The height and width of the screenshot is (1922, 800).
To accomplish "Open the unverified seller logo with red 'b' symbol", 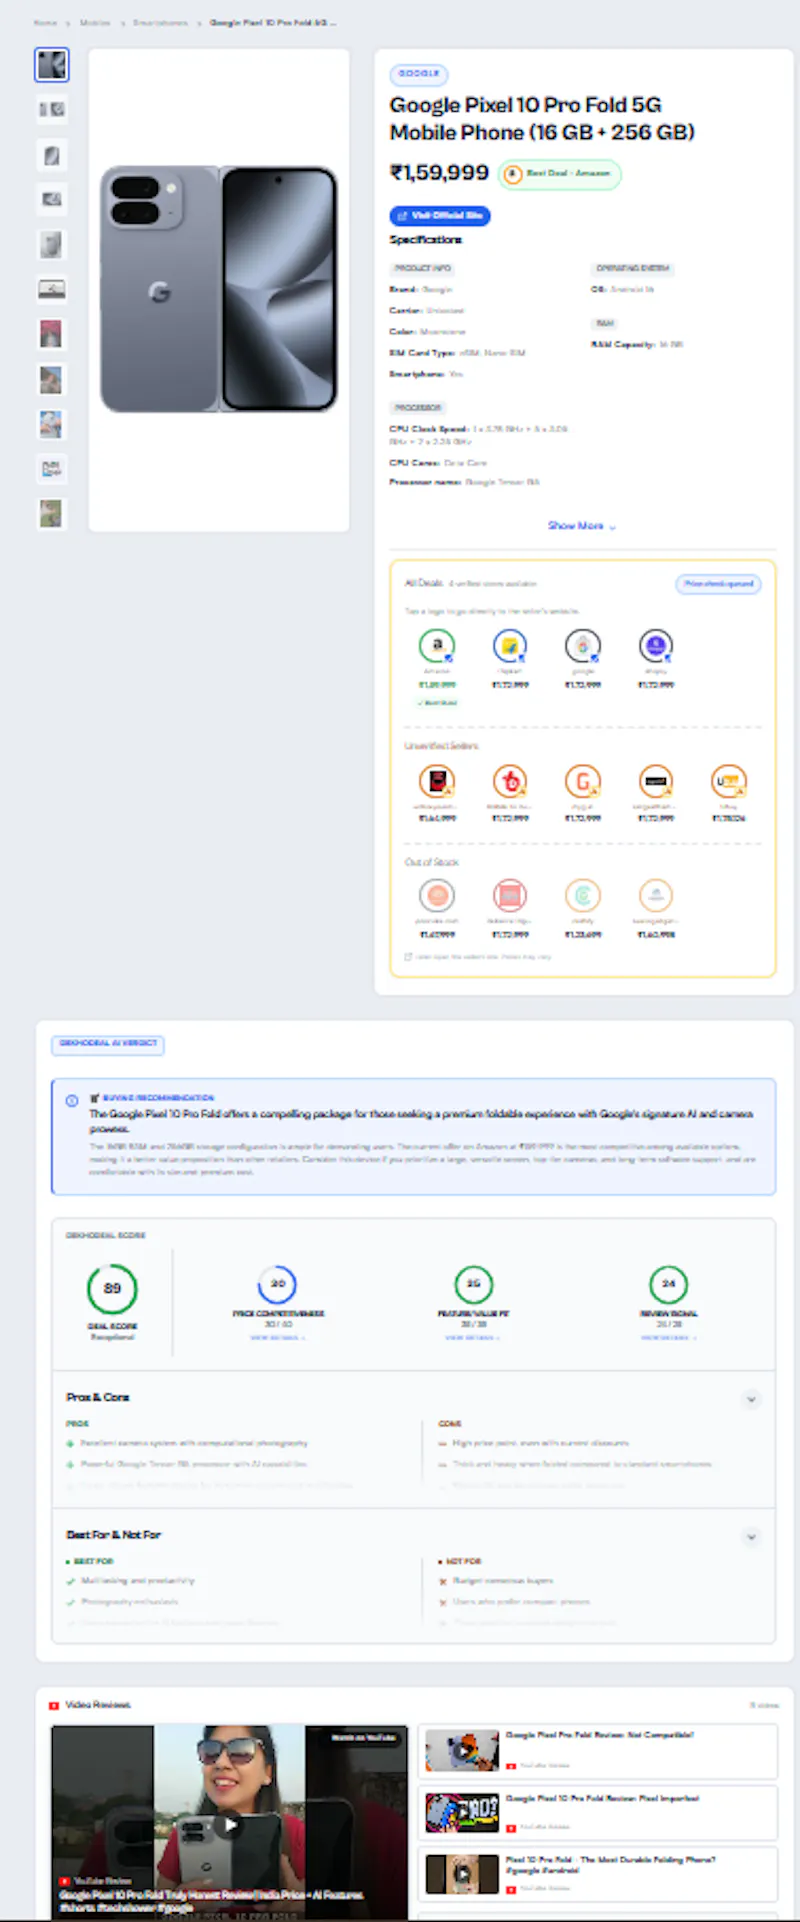I will click(510, 781).
